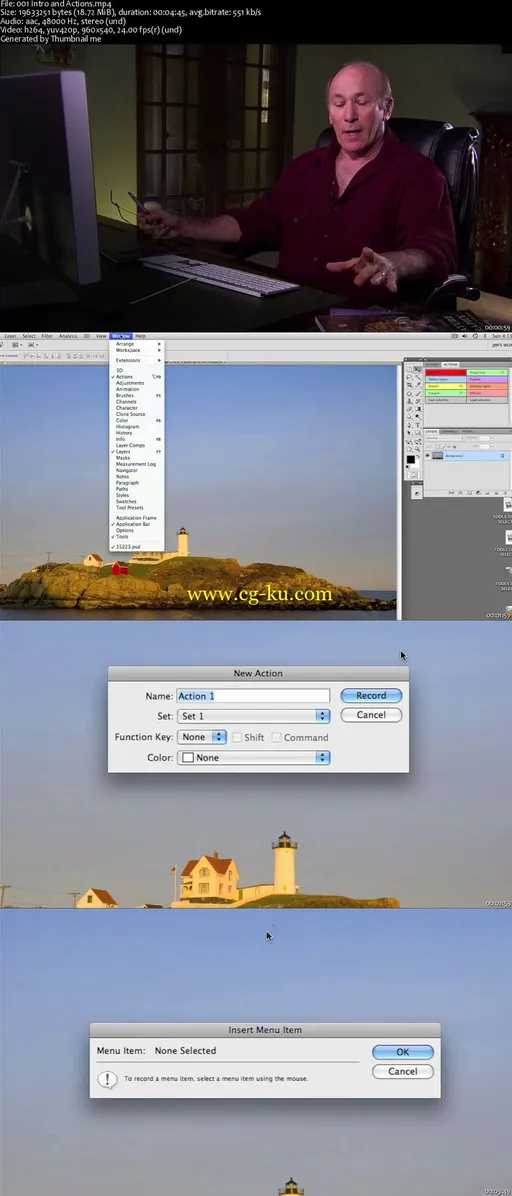Click the macOS volume icon
Viewport: 512px width, 1196px height.
click(465, 336)
